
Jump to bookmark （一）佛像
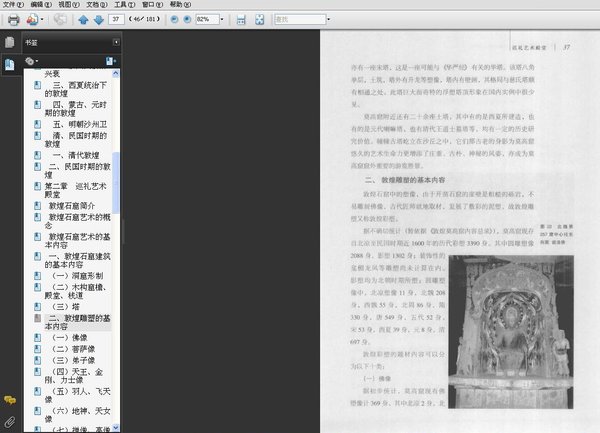tap(68, 338)
